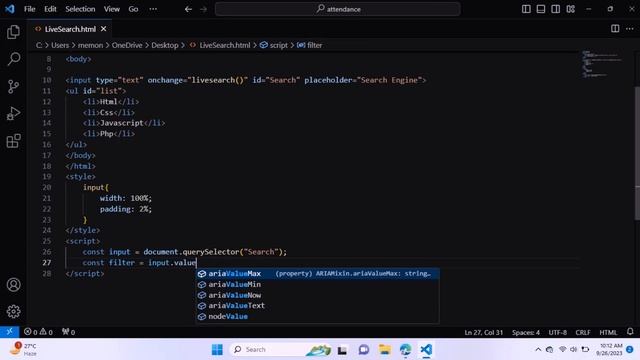
Task: Open the File menu
Action: point(29,9)
